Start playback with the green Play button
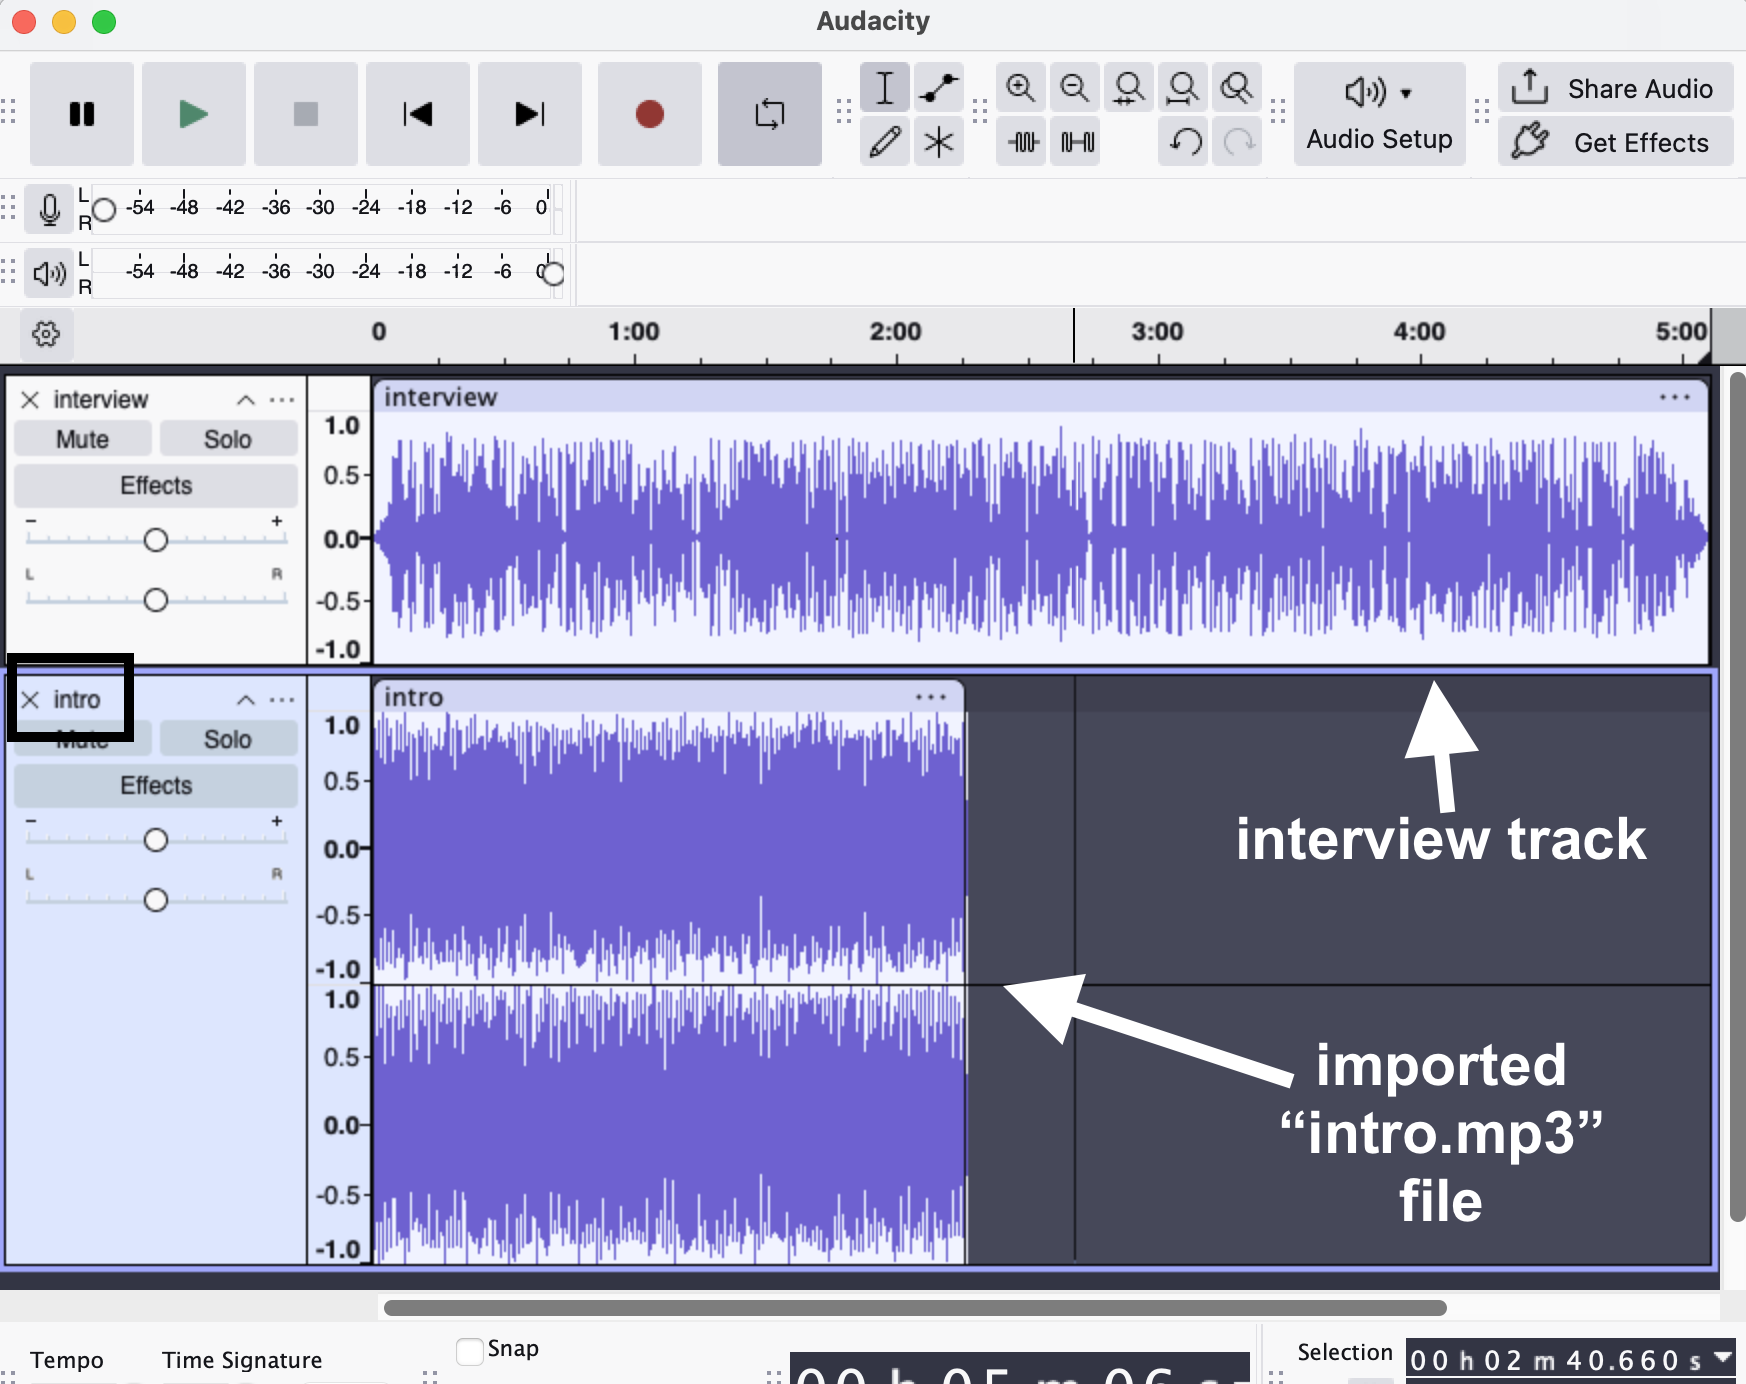This screenshot has width=1746, height=1384. [194, 114]
